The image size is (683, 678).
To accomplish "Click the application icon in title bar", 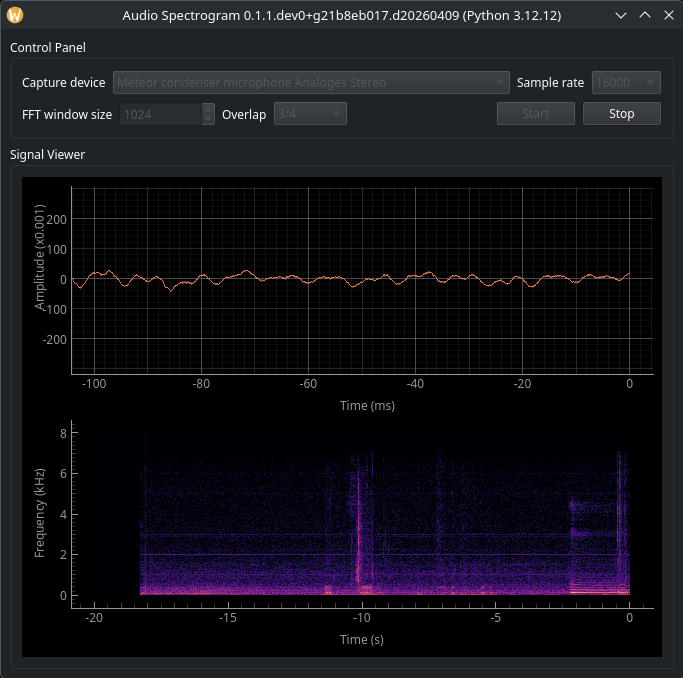I will pos(15,15).
